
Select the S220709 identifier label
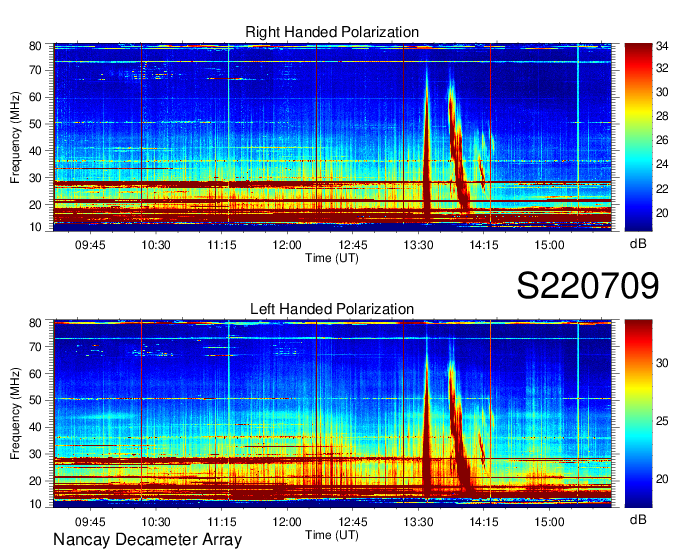tap(588, 286)
